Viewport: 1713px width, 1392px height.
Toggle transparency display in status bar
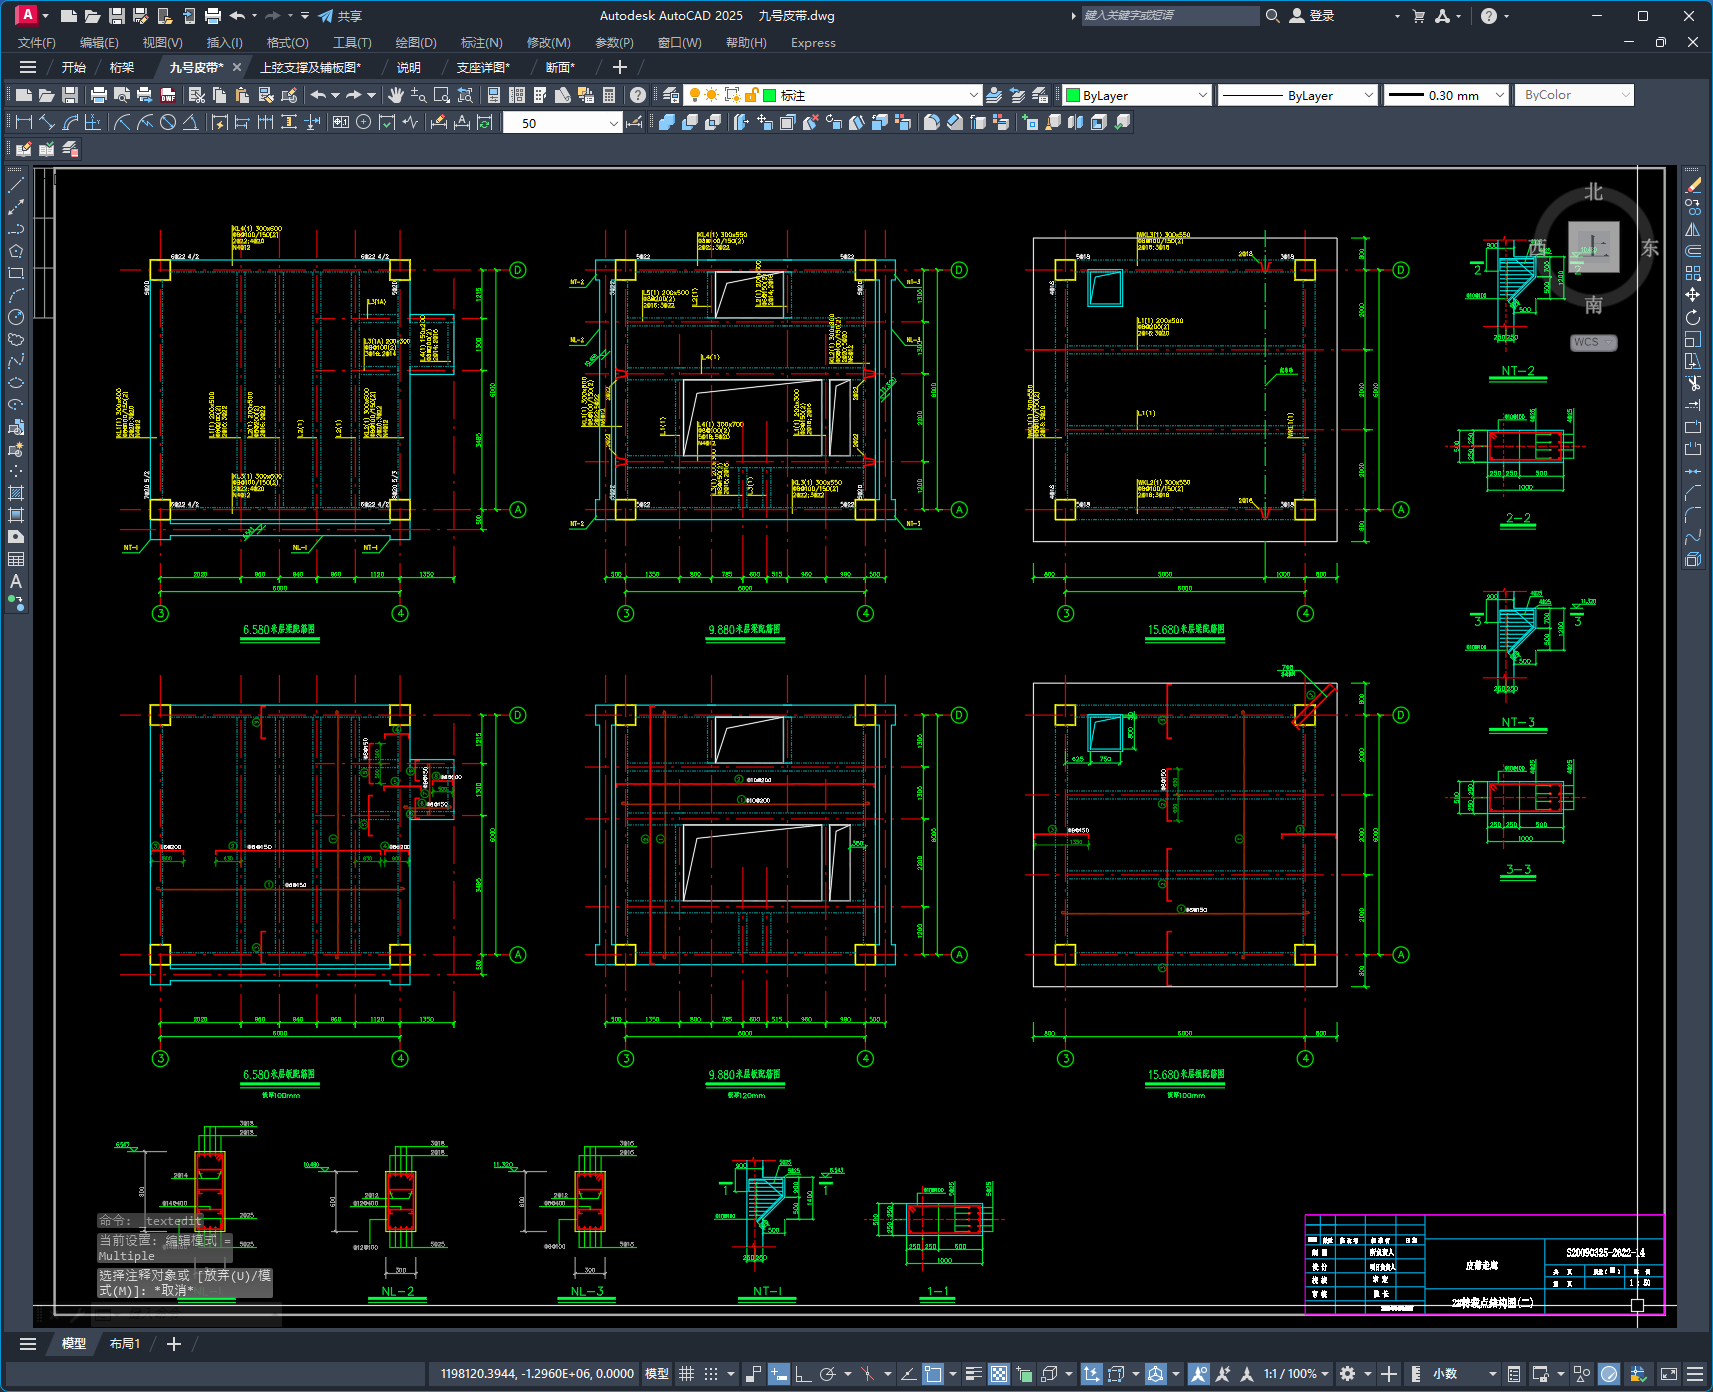pos(999,1374)
